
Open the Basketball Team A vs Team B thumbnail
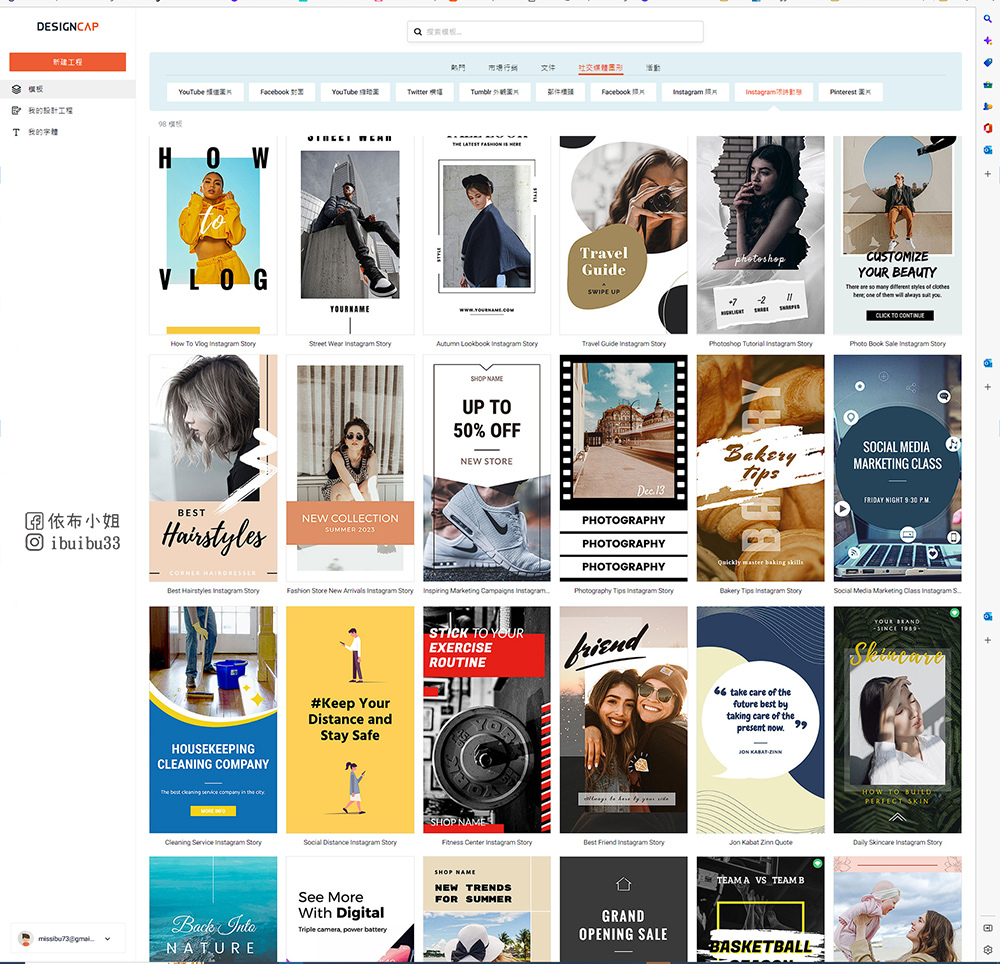point(760,909)
